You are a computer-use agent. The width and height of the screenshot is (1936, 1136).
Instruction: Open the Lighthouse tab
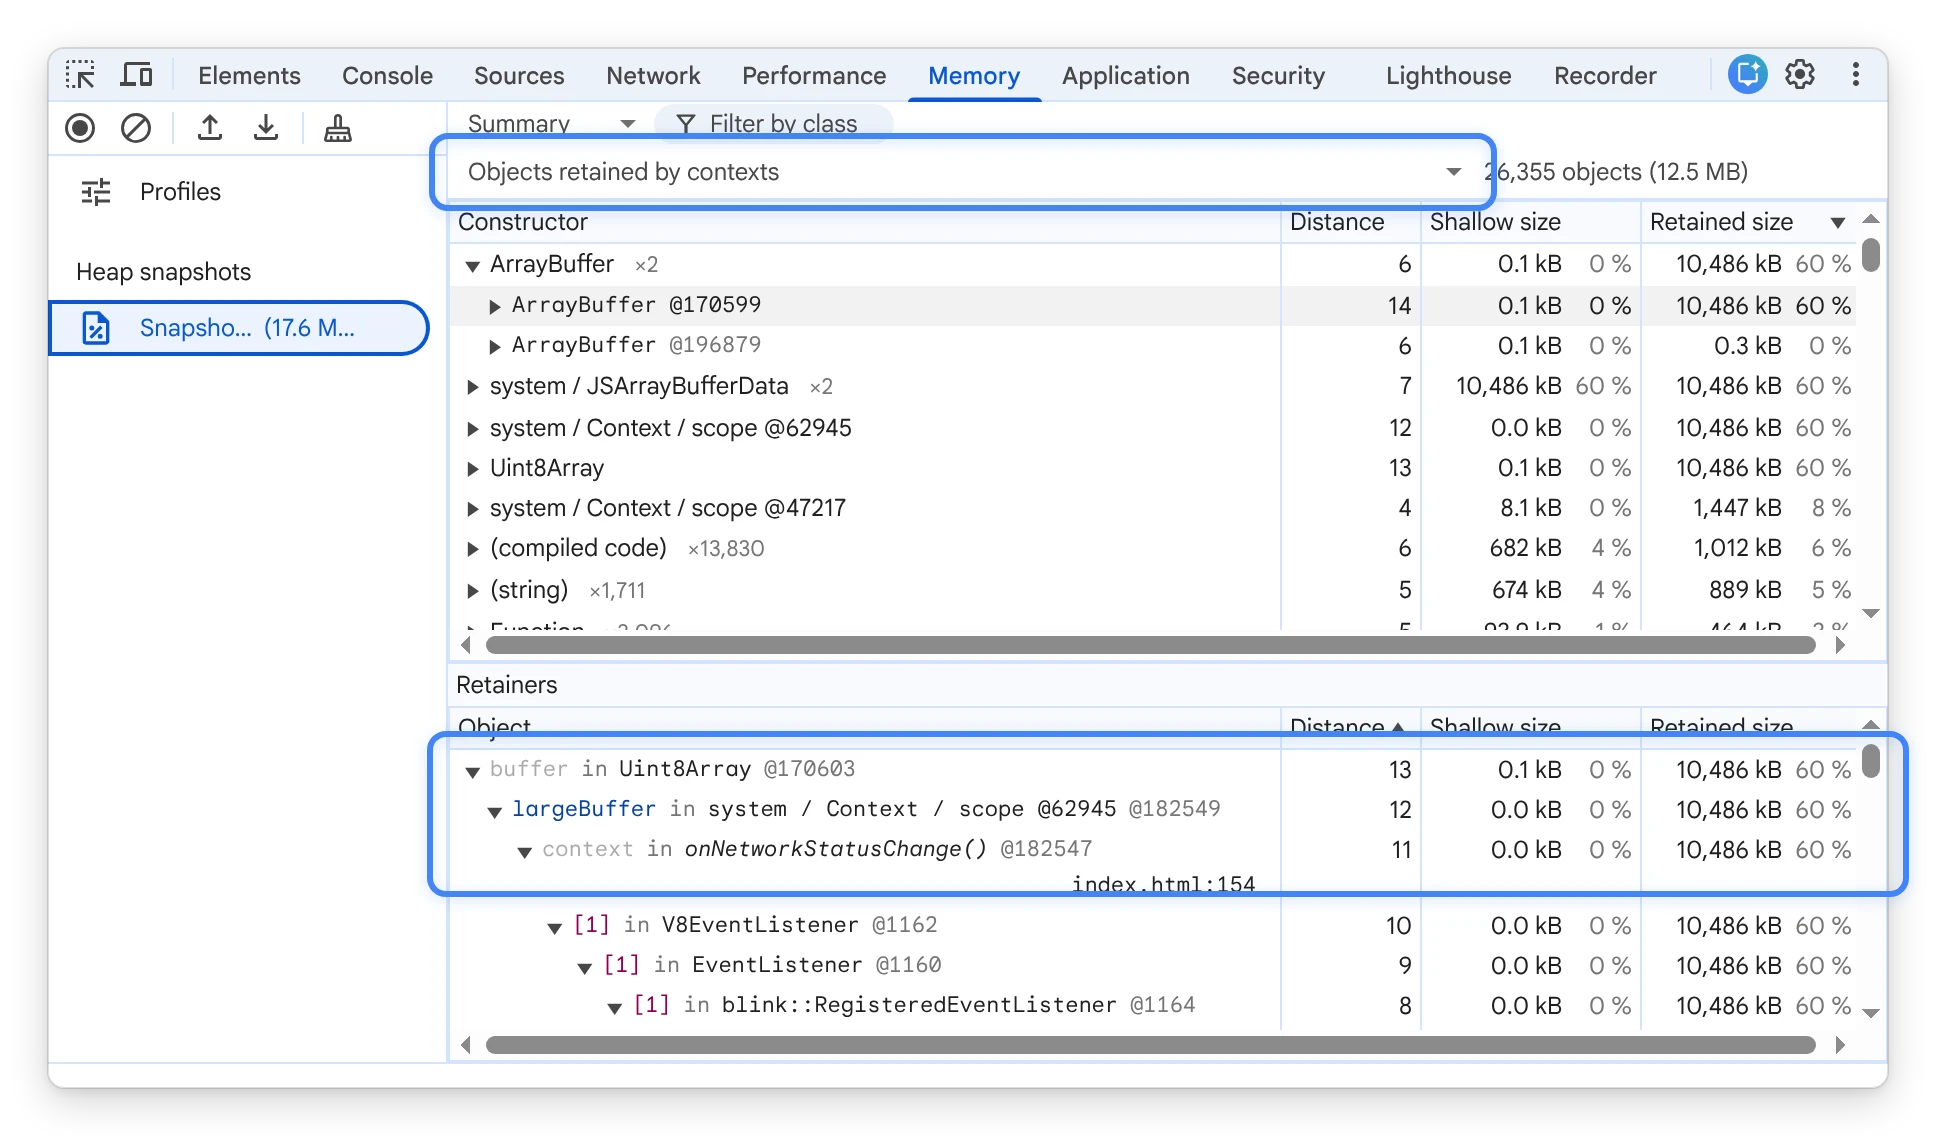(x=1448, y=76)
